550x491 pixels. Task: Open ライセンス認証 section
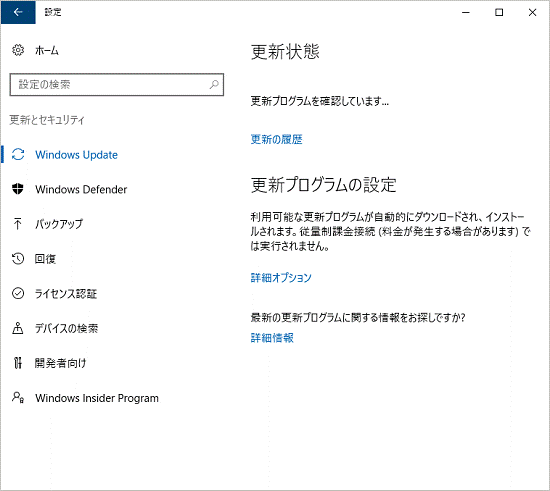pyautogui.click(x=66, y=294)
